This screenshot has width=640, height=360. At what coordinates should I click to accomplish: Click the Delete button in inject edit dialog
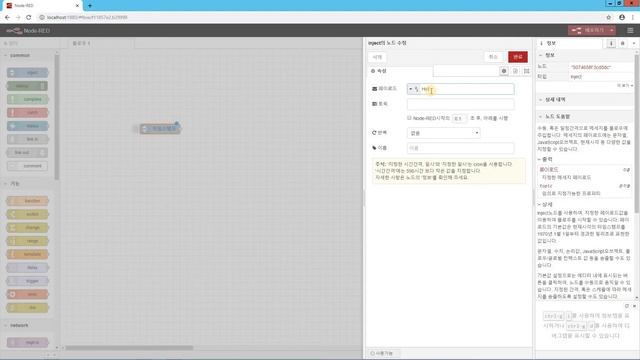coord(378,57)
